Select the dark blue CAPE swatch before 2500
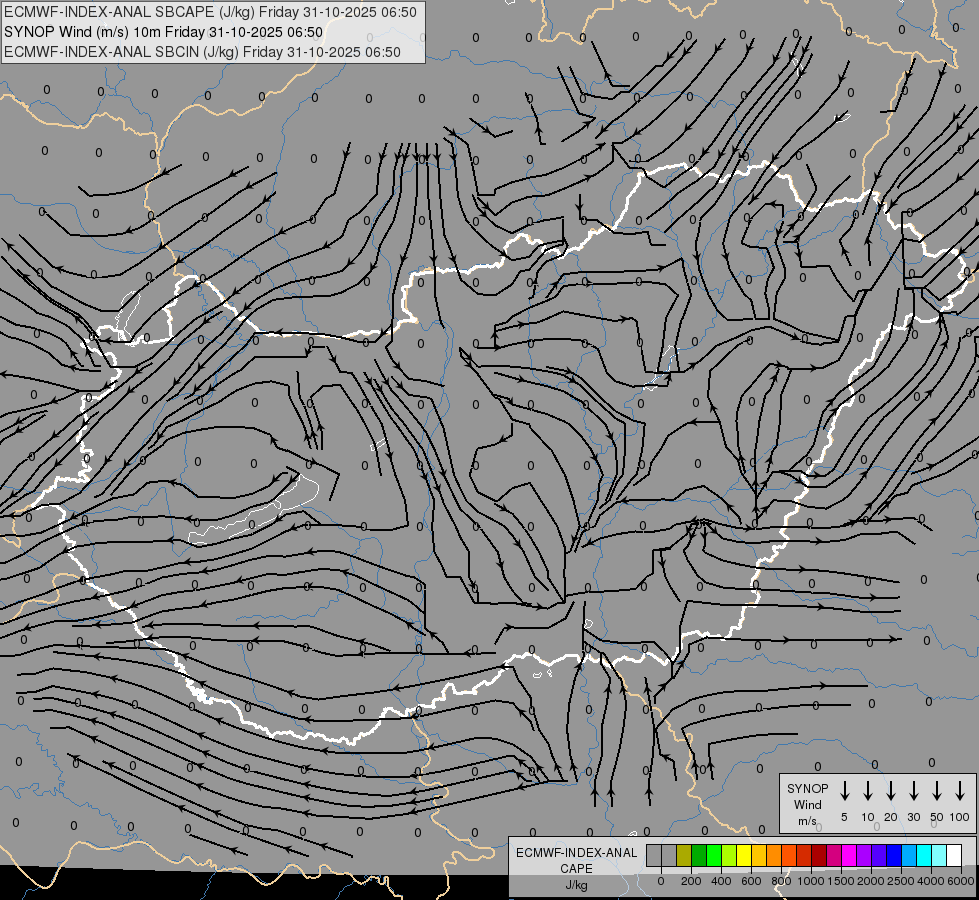 (x=895, y=855)
